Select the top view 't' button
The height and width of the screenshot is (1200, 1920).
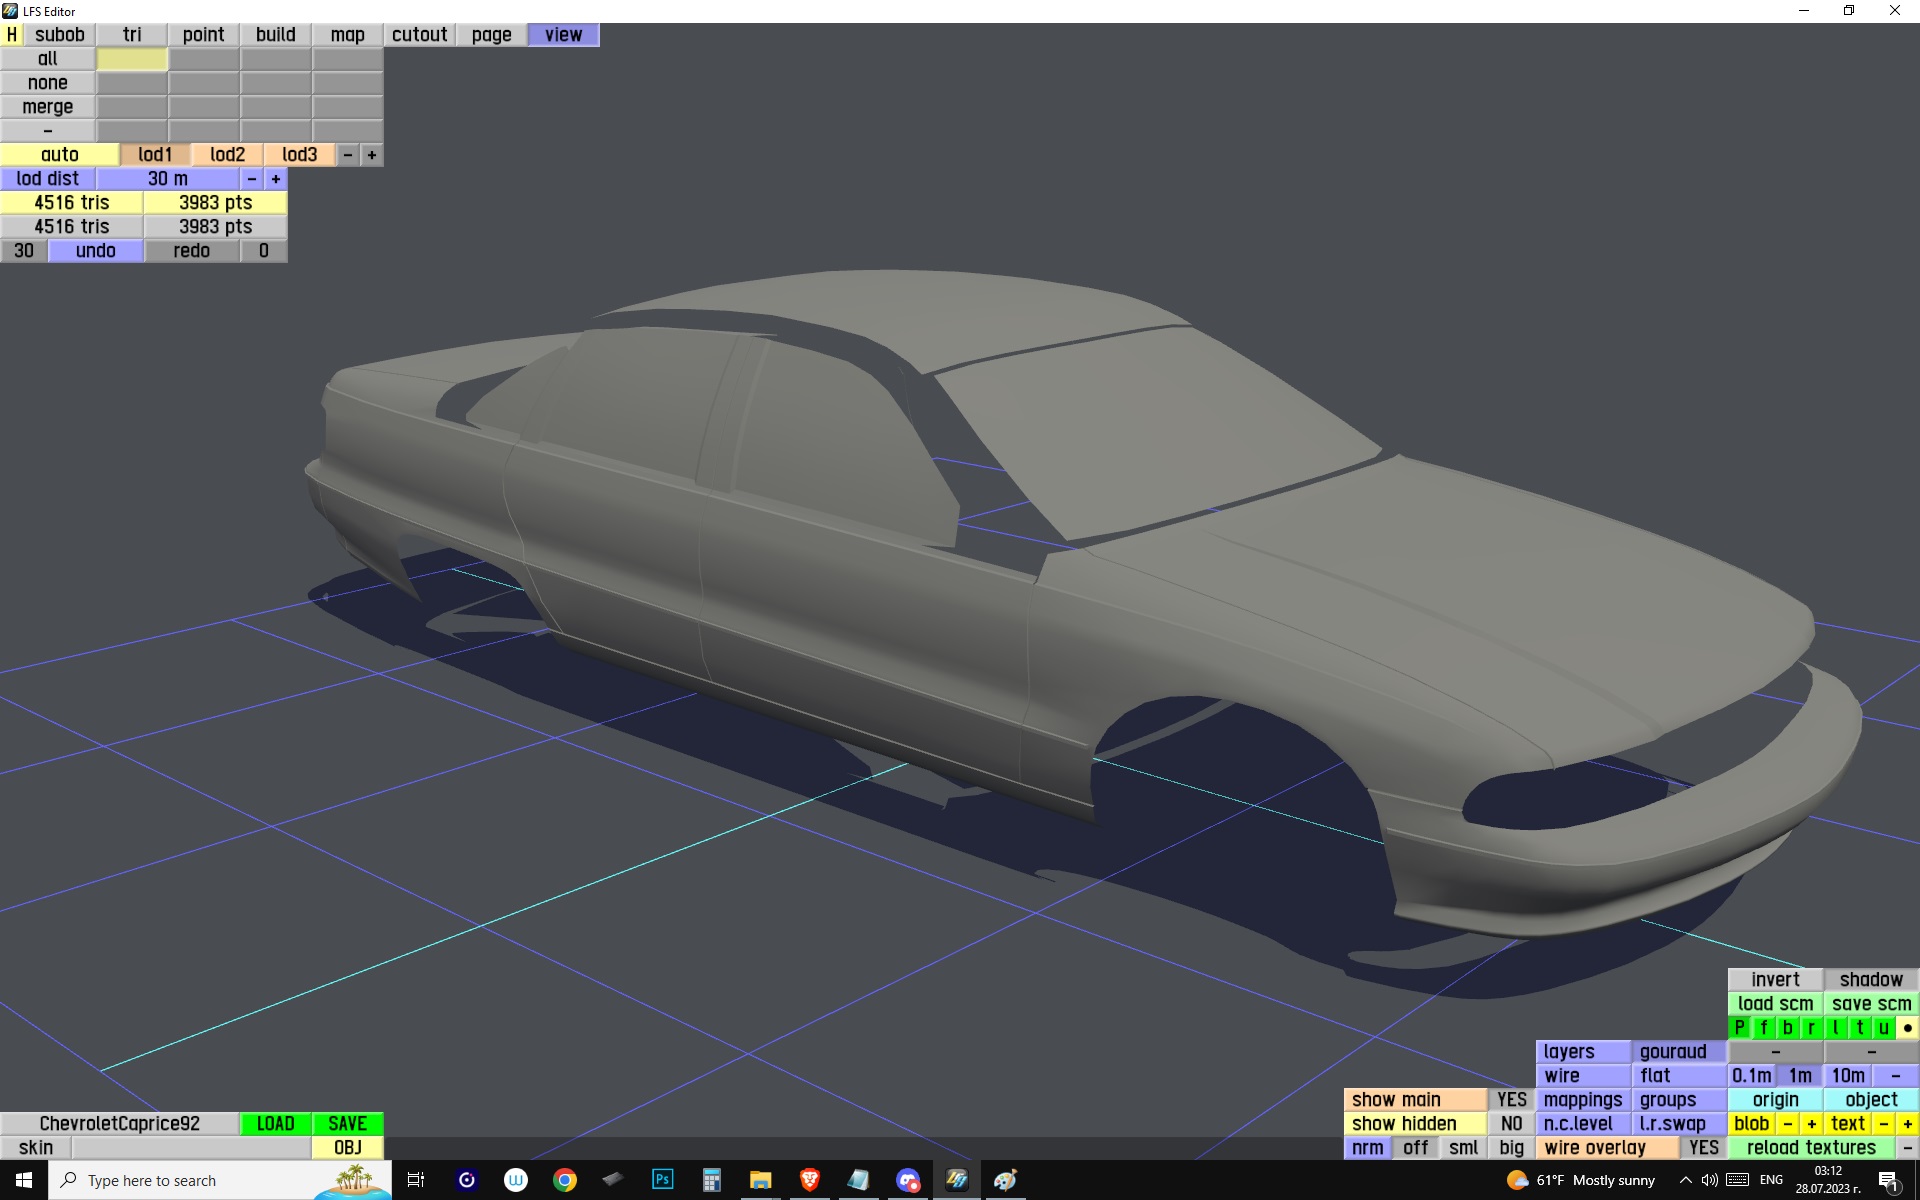point(1859,1027)
